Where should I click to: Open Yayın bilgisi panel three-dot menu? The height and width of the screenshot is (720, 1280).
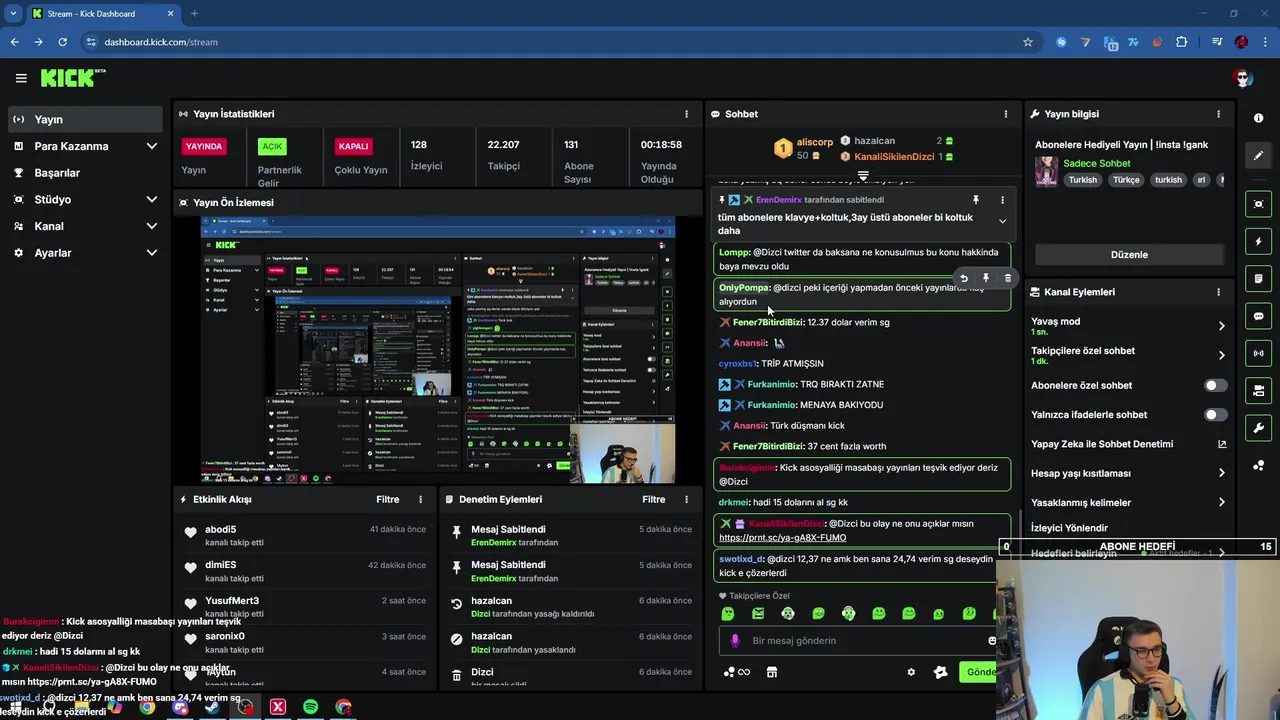pos(1218,114)
